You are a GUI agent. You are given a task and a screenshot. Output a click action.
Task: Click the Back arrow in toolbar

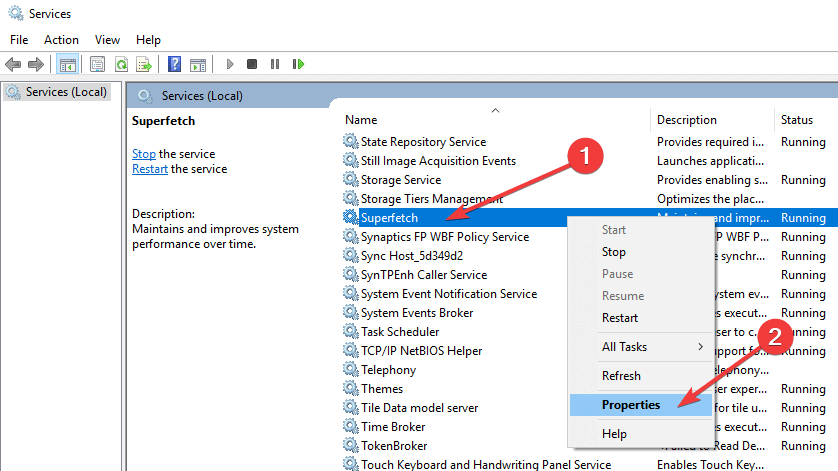click(x=13, y=64)
